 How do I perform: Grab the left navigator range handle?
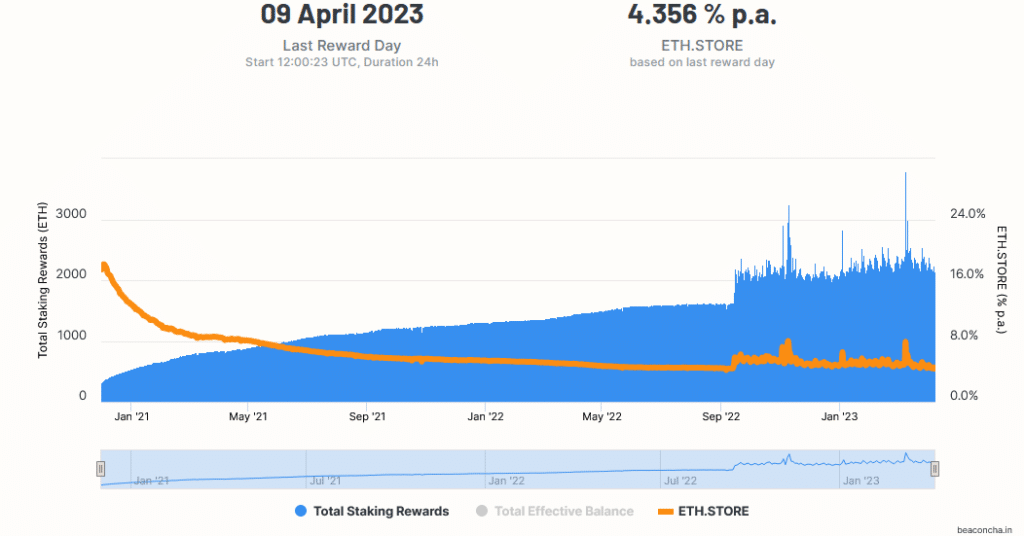pos(100,469)
